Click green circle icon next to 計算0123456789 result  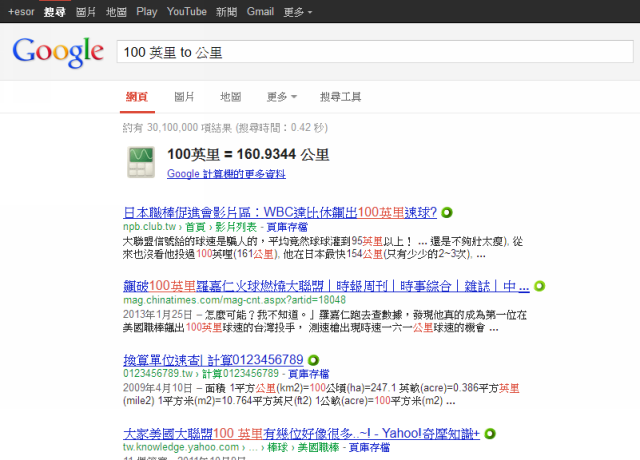pos(313,360)
